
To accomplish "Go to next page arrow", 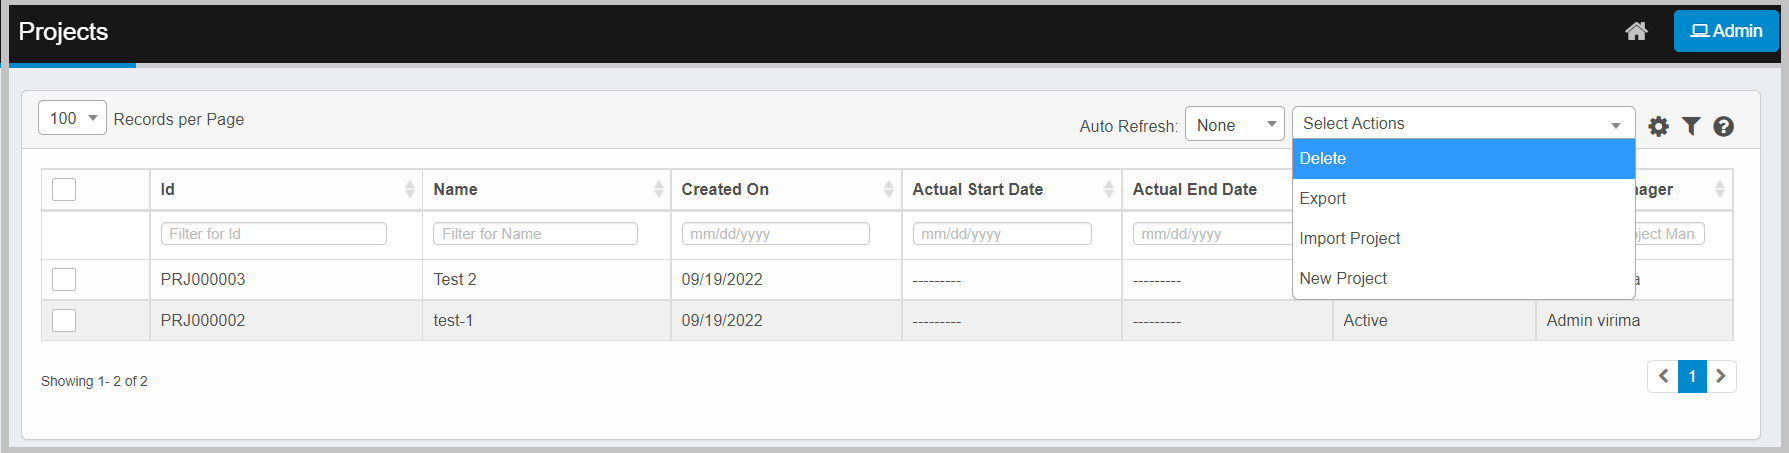I will (1721, 376).
